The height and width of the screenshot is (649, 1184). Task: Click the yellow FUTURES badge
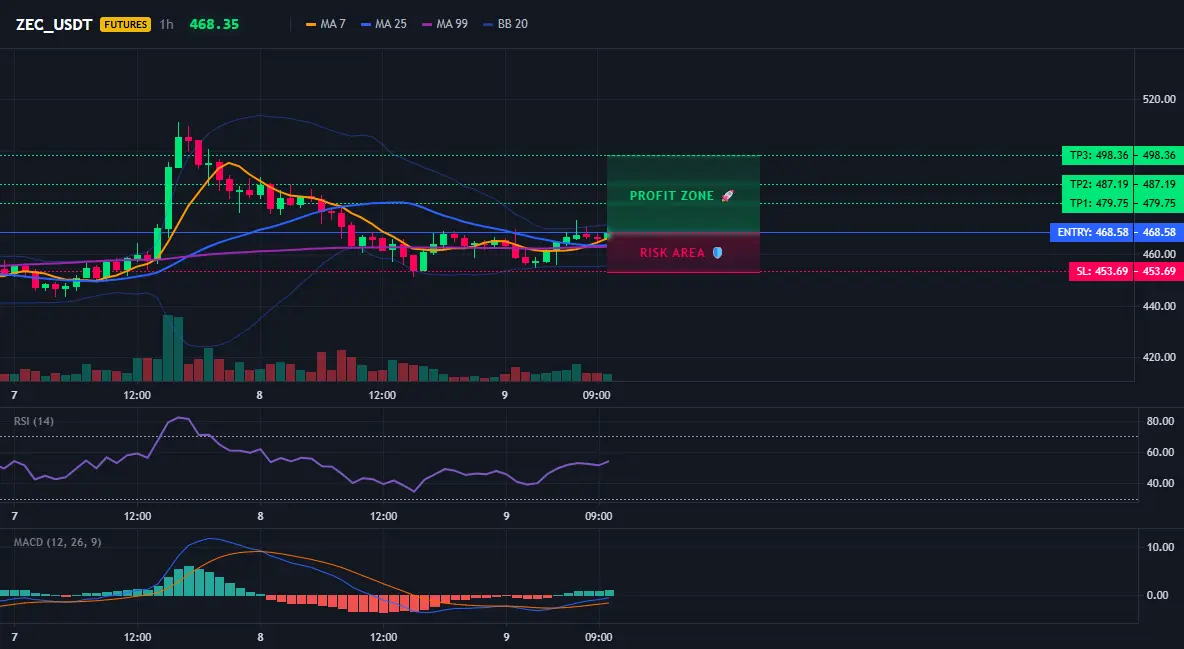[125, 24]
